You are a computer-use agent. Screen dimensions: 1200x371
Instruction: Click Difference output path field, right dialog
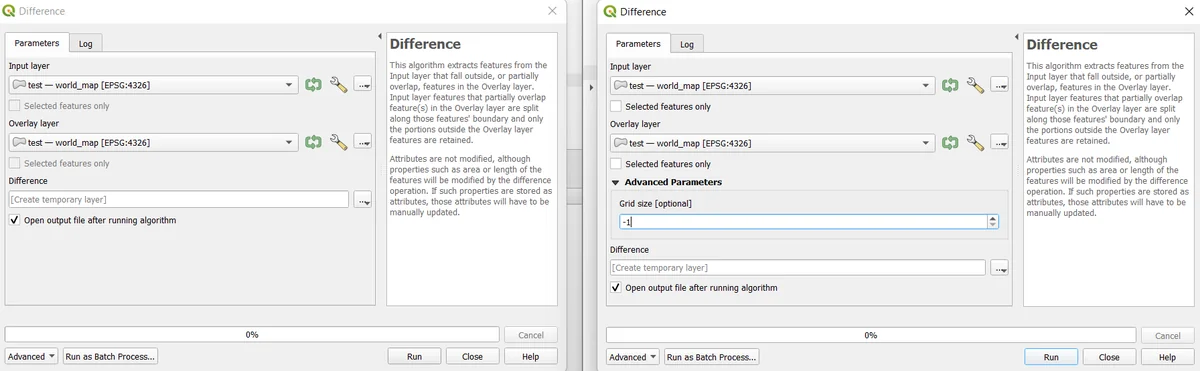click(798, 268)
